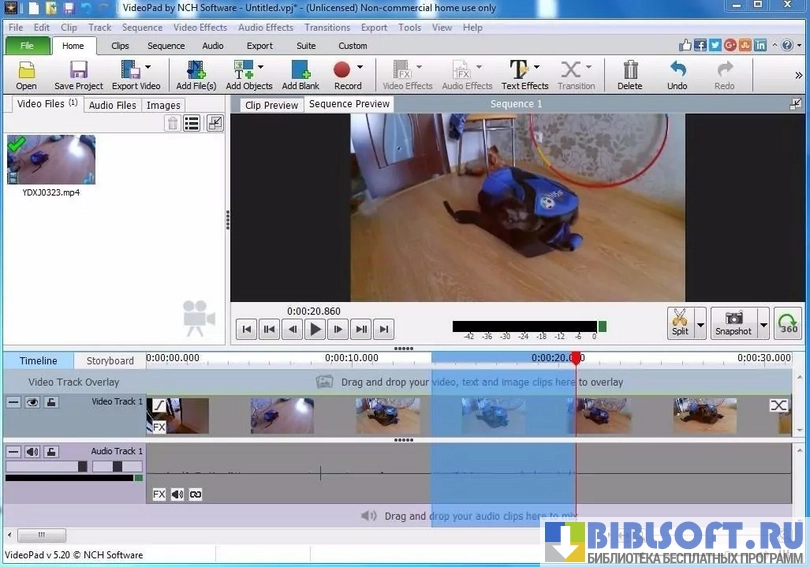Toggle Video Track 1 visibility eye

point(32,402)
